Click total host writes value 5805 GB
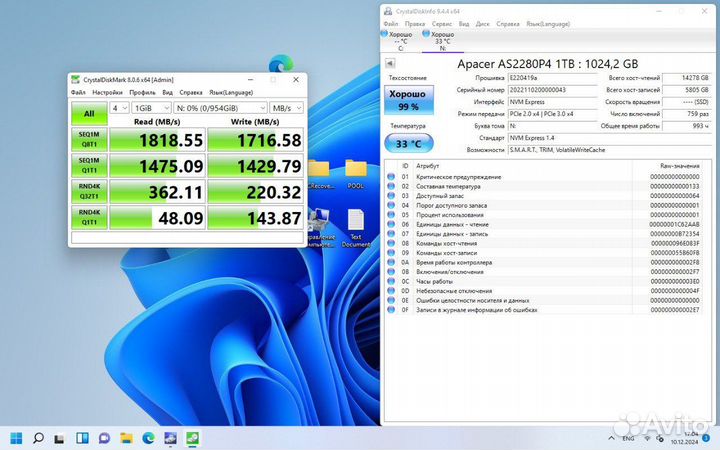The image size is (720, 450). 687,90
